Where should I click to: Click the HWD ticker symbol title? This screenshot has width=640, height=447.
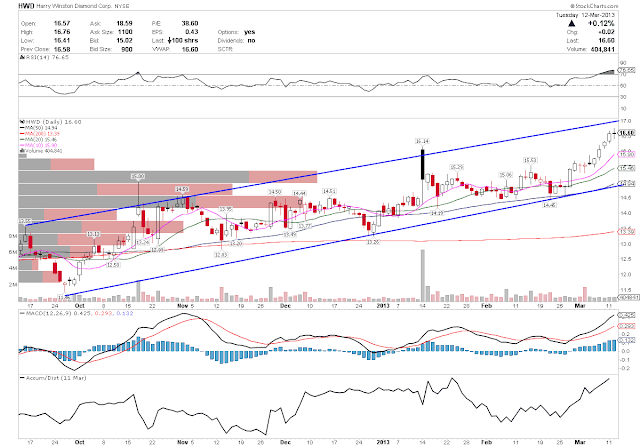[x=24, y=6]
